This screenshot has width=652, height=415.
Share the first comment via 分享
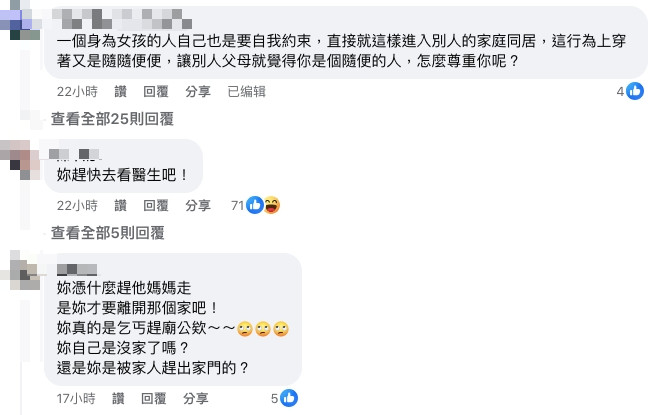point(198,91)
